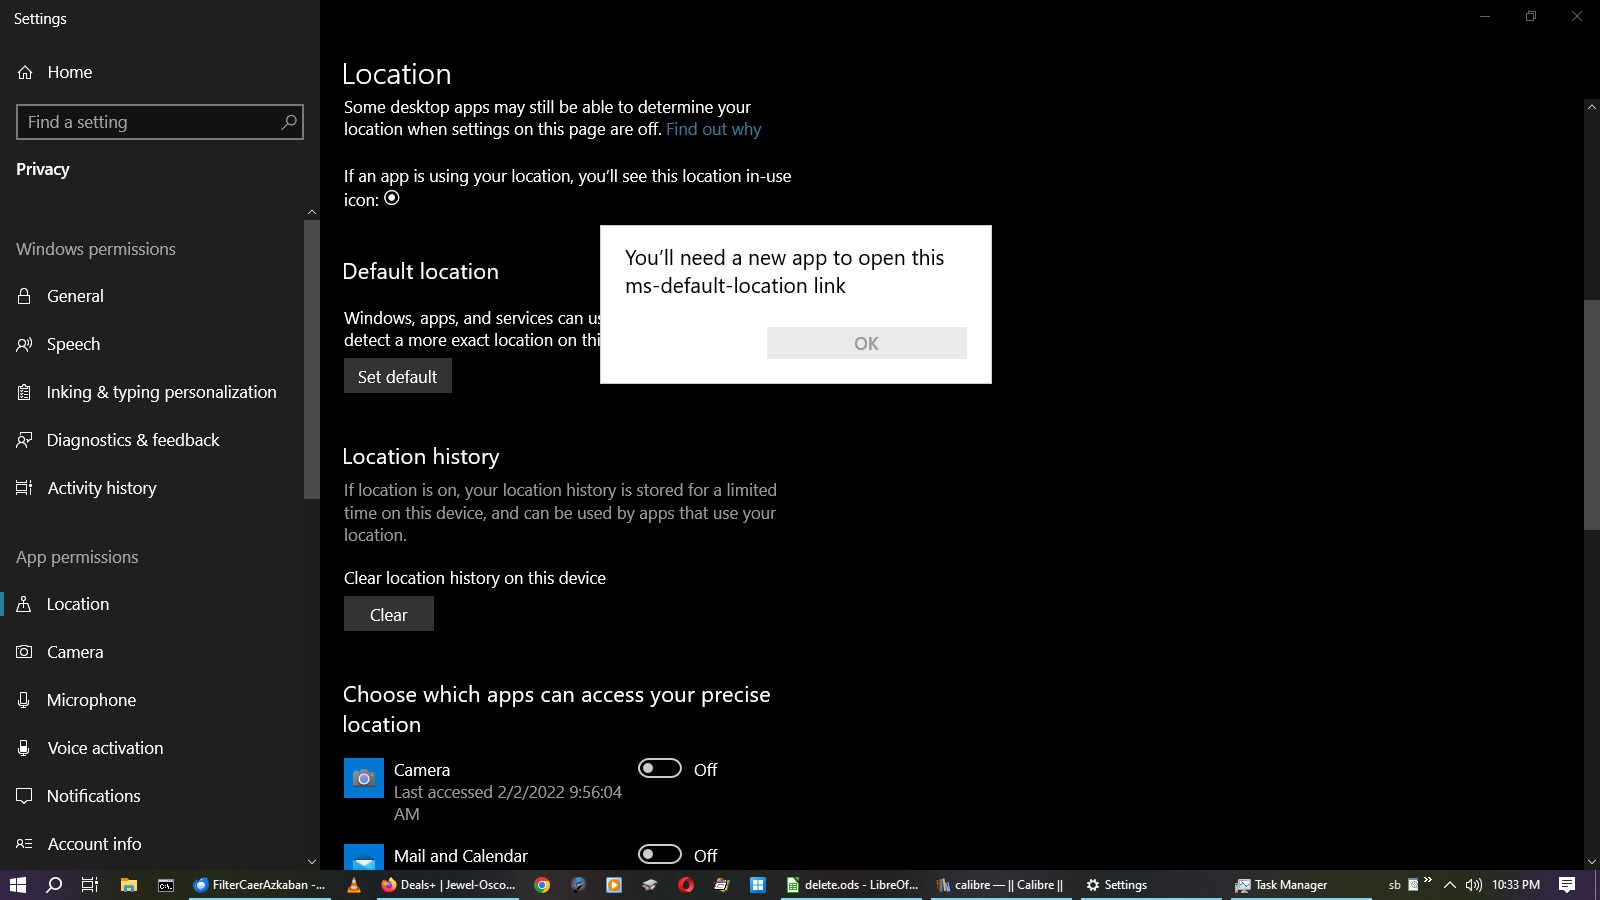Open the Action Center notifications icon
The width and height of the screenshot is (1600, 900).
(x=1567, y=885)
